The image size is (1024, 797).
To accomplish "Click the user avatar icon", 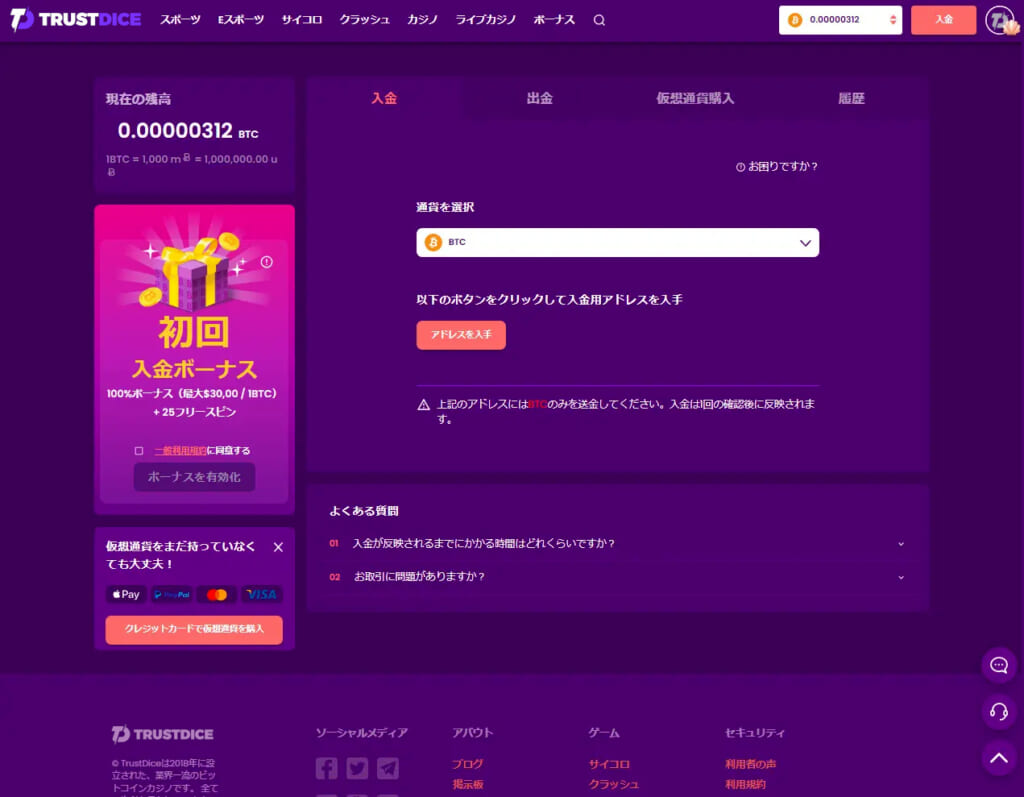I will click(x=1000, y=20).
